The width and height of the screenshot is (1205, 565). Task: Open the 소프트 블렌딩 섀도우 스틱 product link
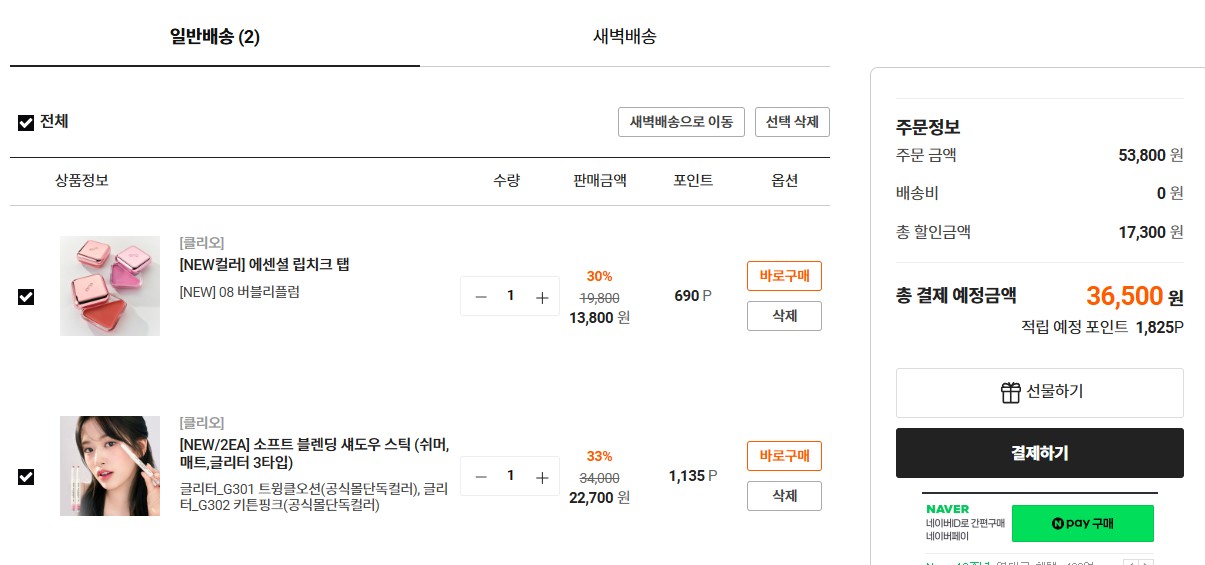point(314,453)
